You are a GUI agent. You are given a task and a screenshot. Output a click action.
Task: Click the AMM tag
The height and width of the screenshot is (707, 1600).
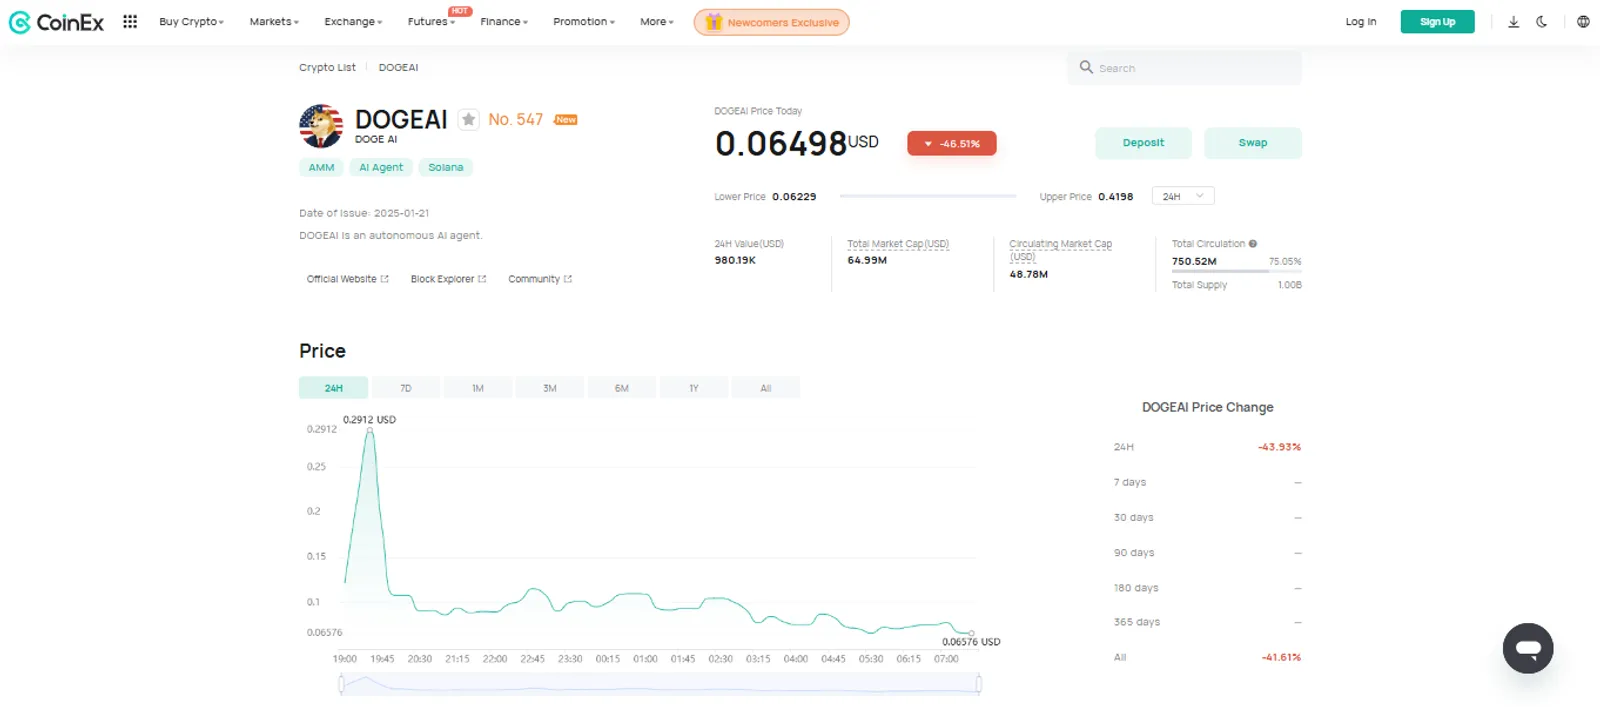(x=321, y=167)
